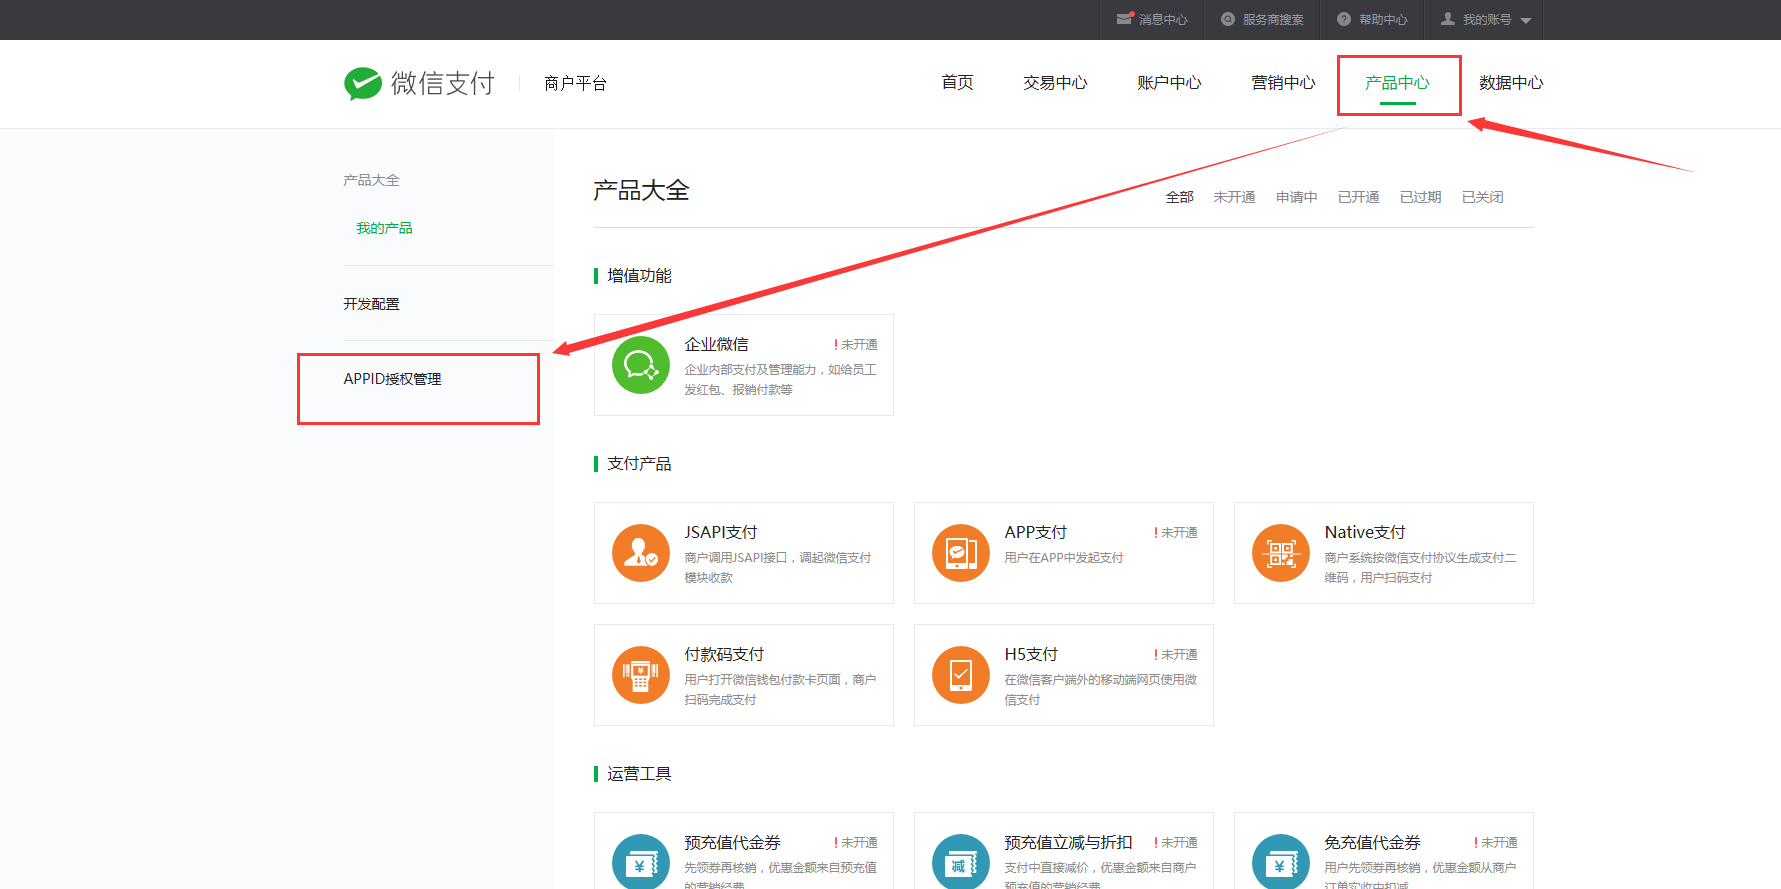Click the 预充值立减与折扣 product title
The height and width of the screenshot is (889, 1781).
pos(1068,842)
